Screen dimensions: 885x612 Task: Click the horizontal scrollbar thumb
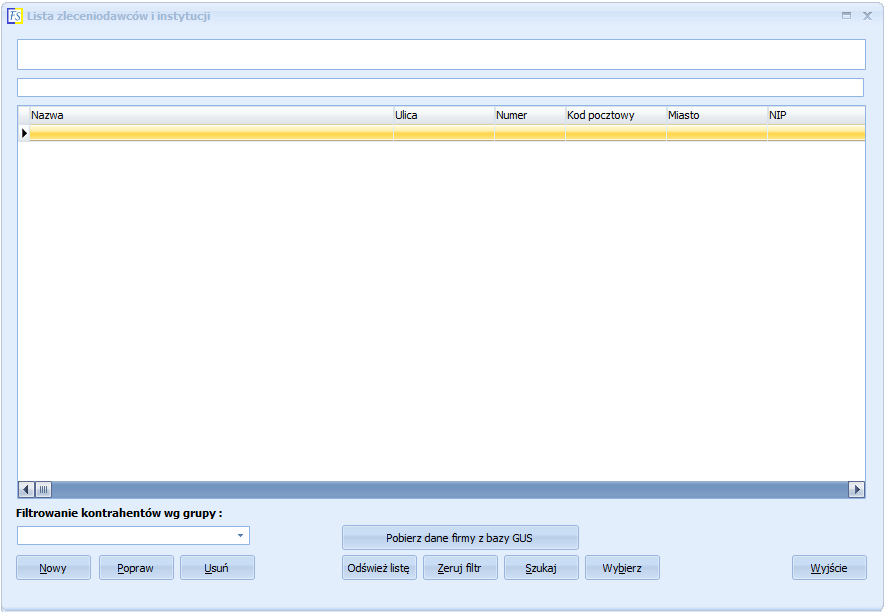click(x=43, y=489)
